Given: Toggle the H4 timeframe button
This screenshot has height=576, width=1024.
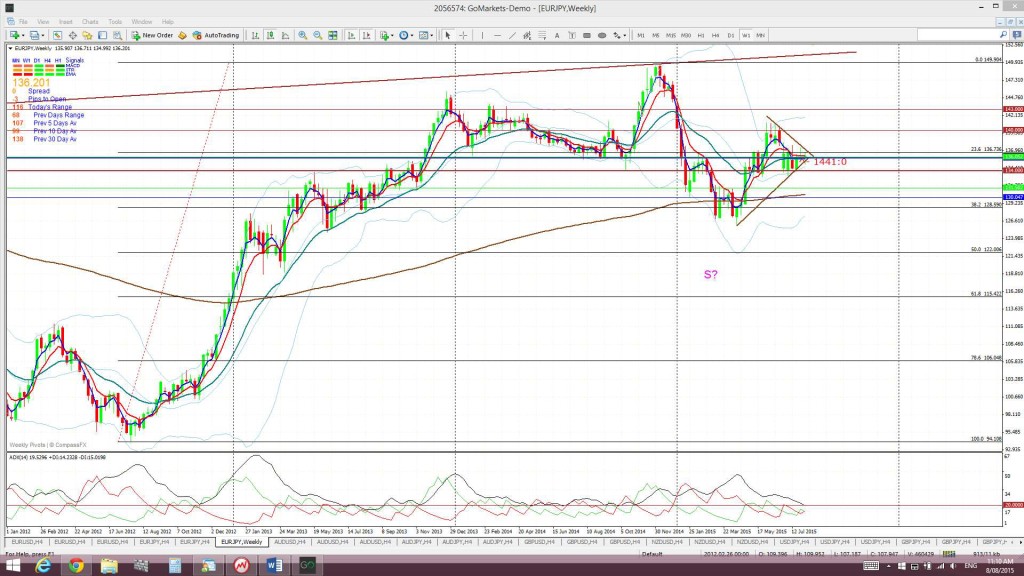Looking at the screenshot, I should point(716,35).
